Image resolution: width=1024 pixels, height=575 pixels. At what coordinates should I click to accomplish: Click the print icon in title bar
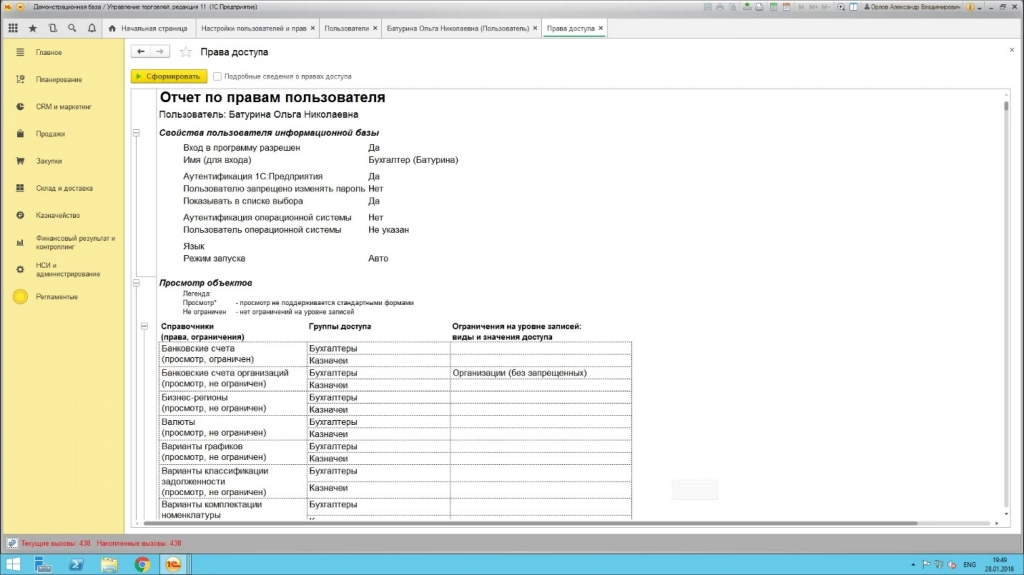click(x=720, y=7)
